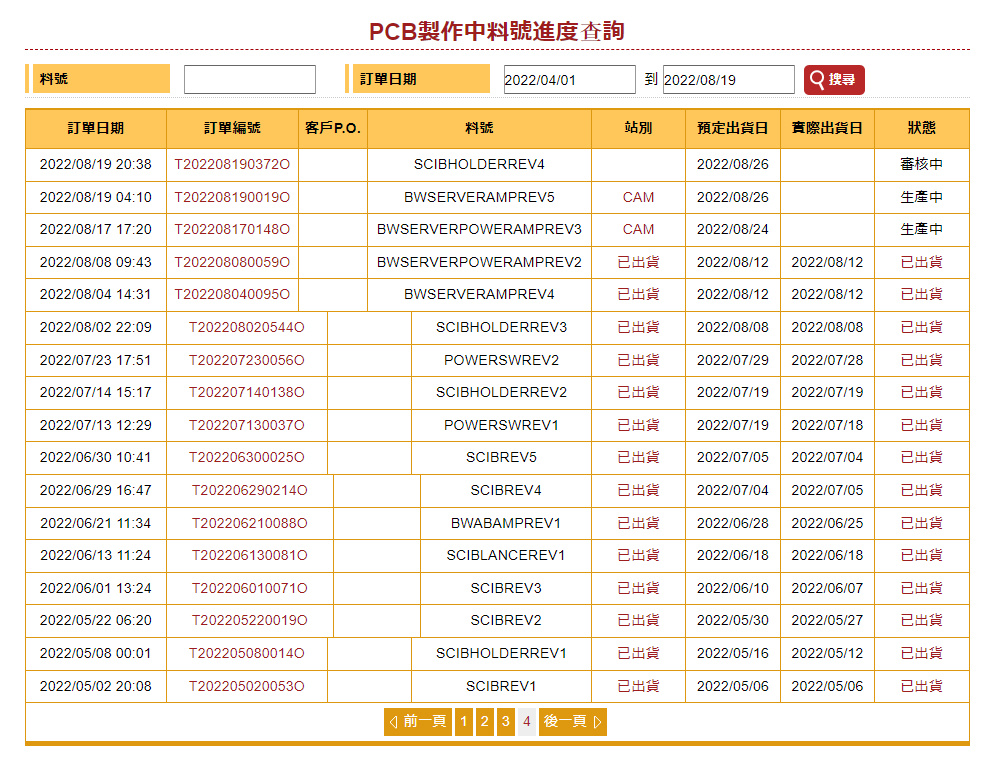Go to next page 後一頁
This screenshot has width=989, height=761.
coord(573,721)
